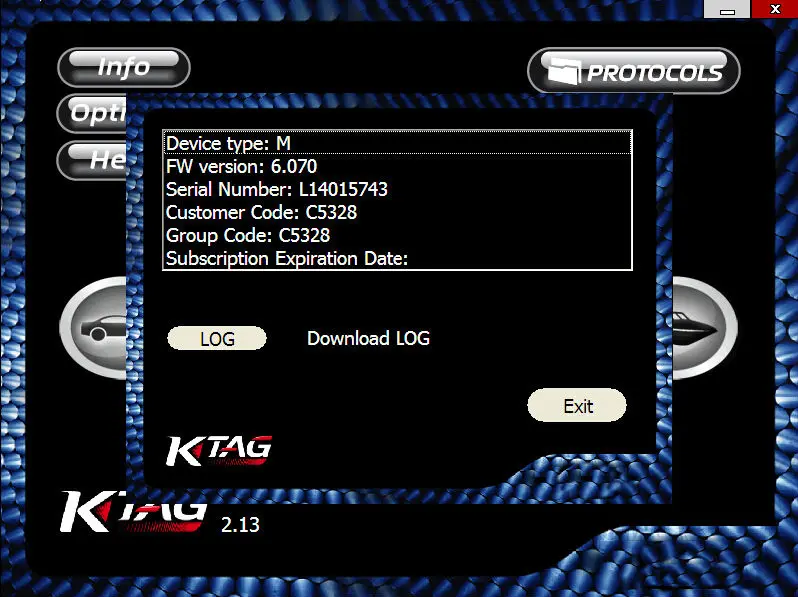Click the folder icon in Protocols button
Viewport: 798px width, 597px height.
click(563, 71)
